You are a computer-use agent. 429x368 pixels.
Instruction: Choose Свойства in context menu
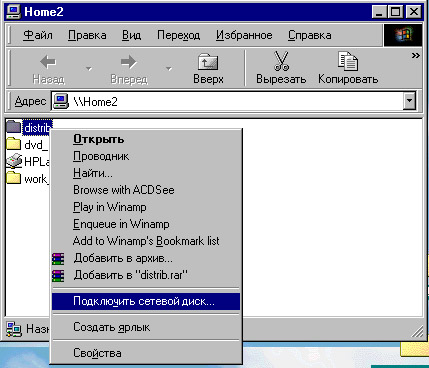[146, 353]
